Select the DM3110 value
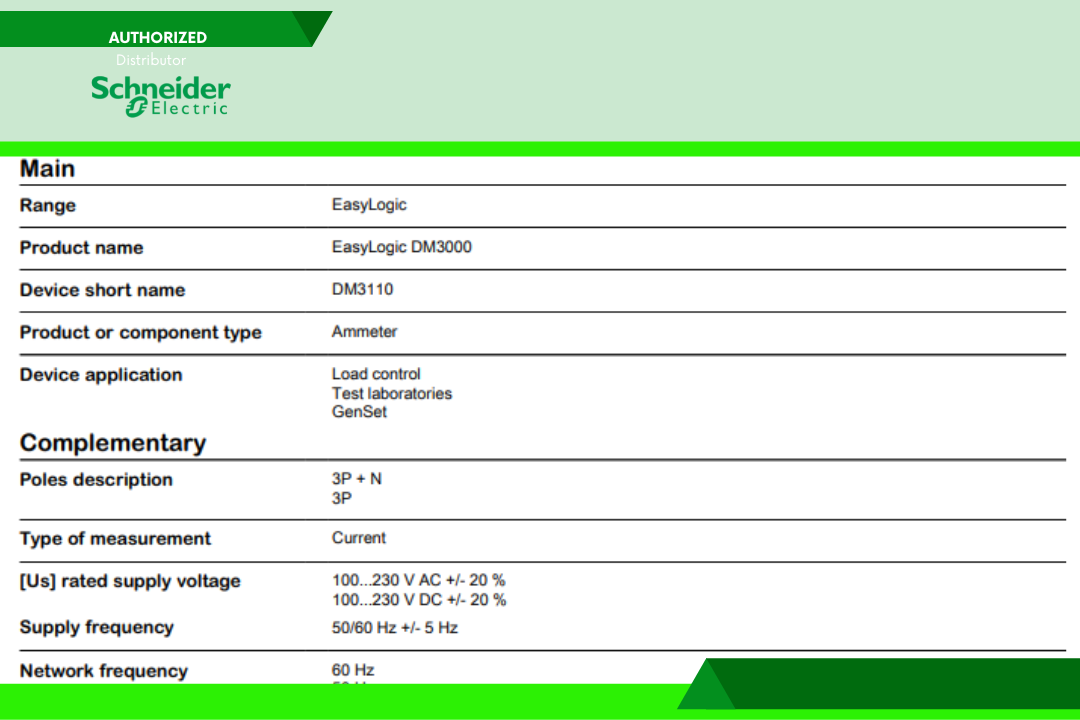 (x=362, y=289)
